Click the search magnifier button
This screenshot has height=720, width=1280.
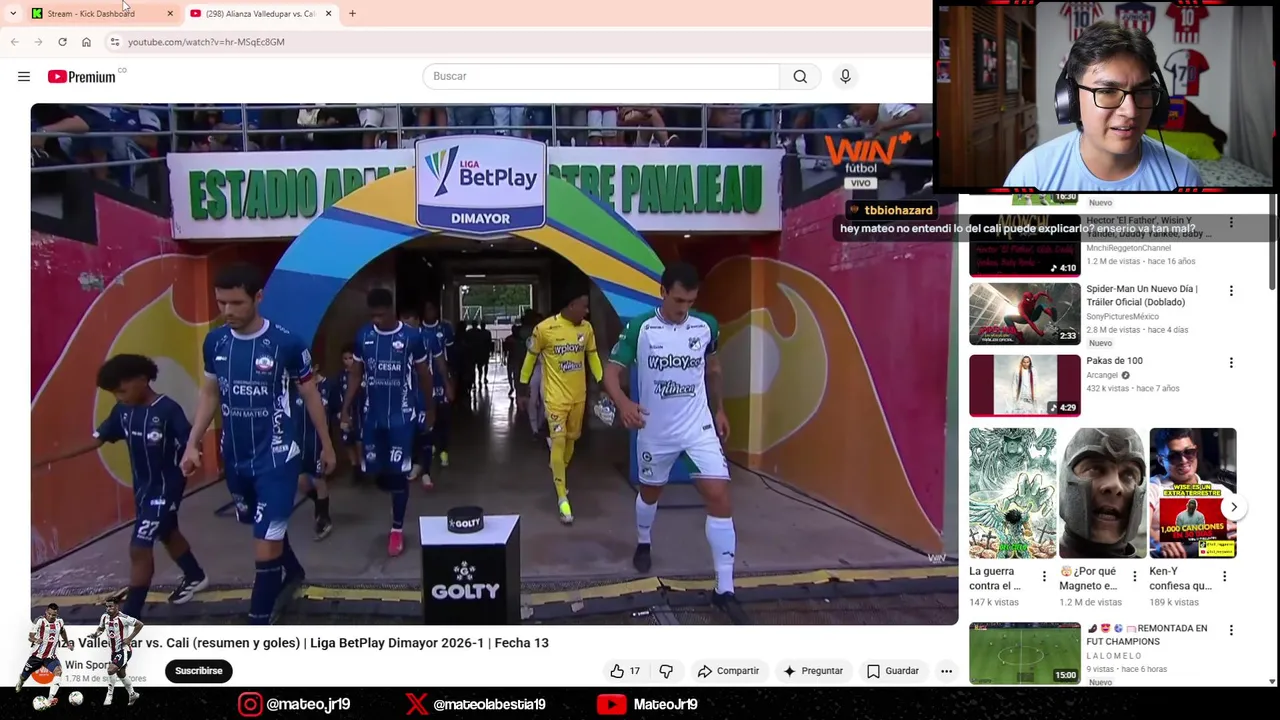[800, 76]
